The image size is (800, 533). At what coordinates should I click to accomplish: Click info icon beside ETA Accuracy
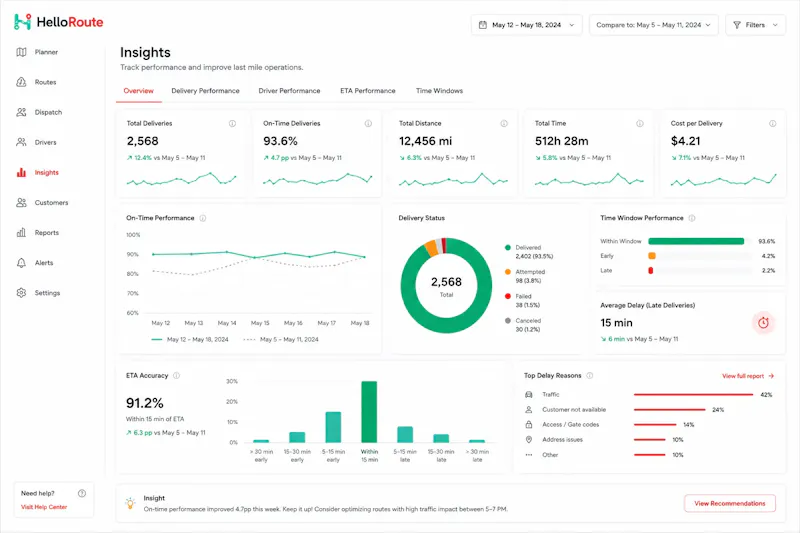tap(177, 375)
